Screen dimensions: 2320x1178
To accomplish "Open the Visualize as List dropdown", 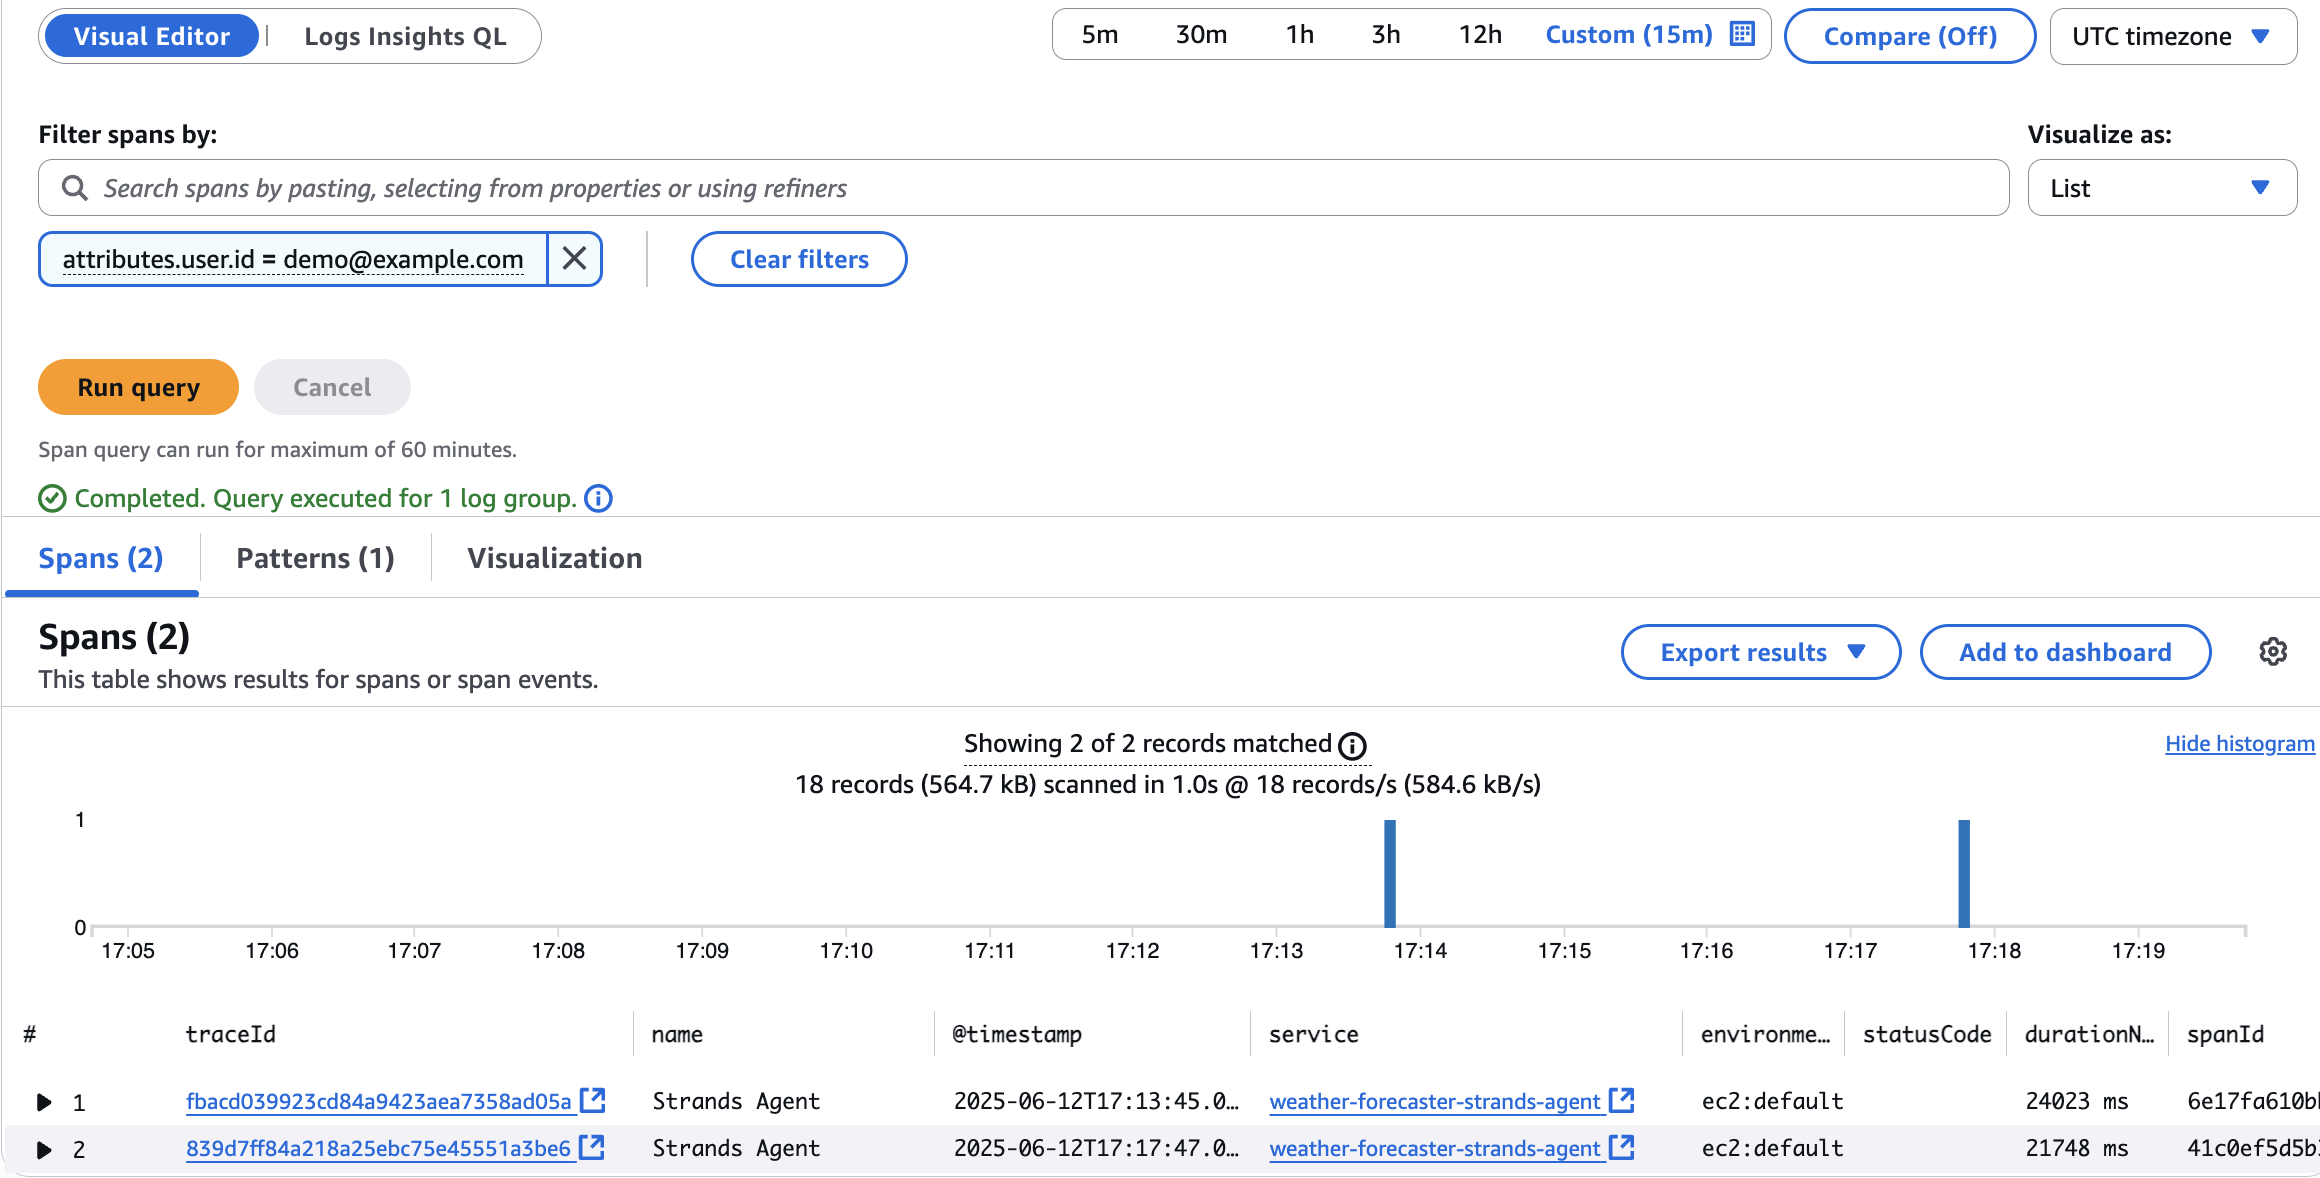I will point(2162,187).
